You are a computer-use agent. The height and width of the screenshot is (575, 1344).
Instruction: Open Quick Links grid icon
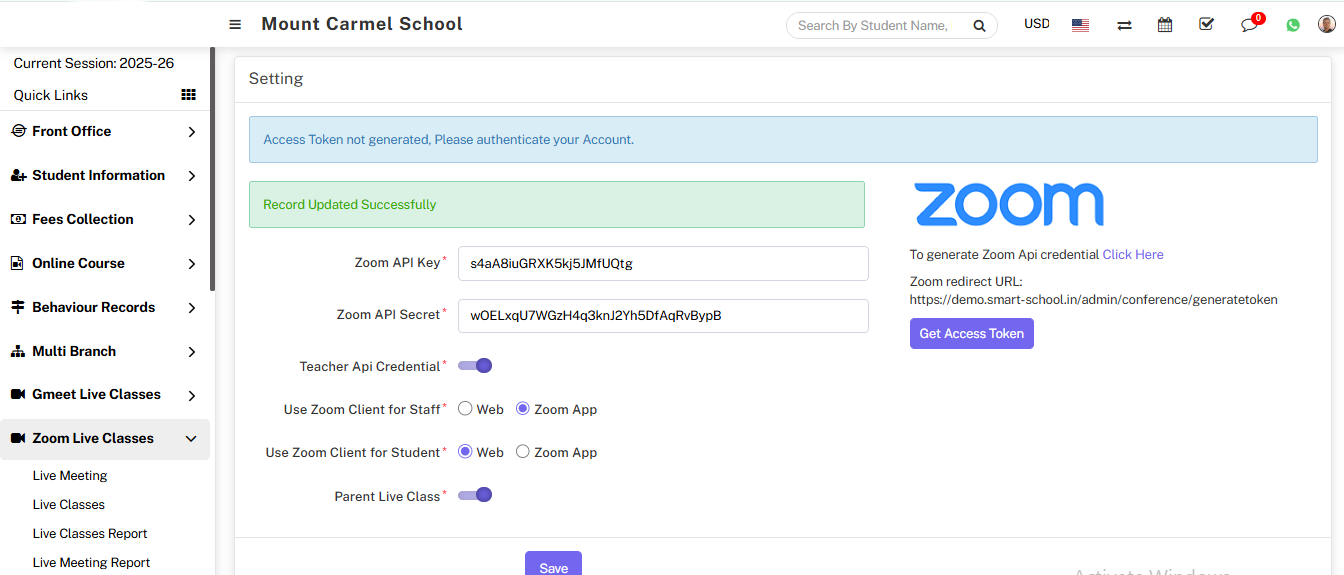(188, 95)
